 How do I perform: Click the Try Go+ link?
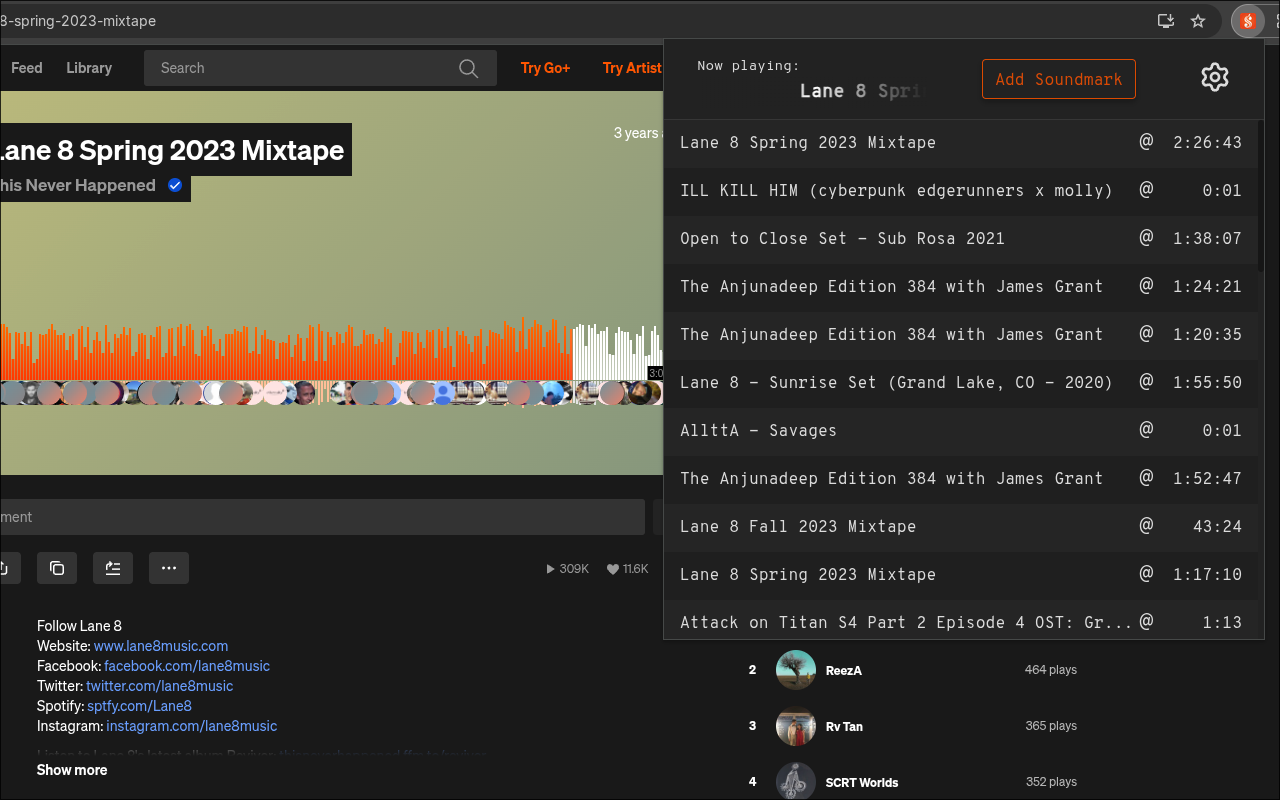coord(545,68)
